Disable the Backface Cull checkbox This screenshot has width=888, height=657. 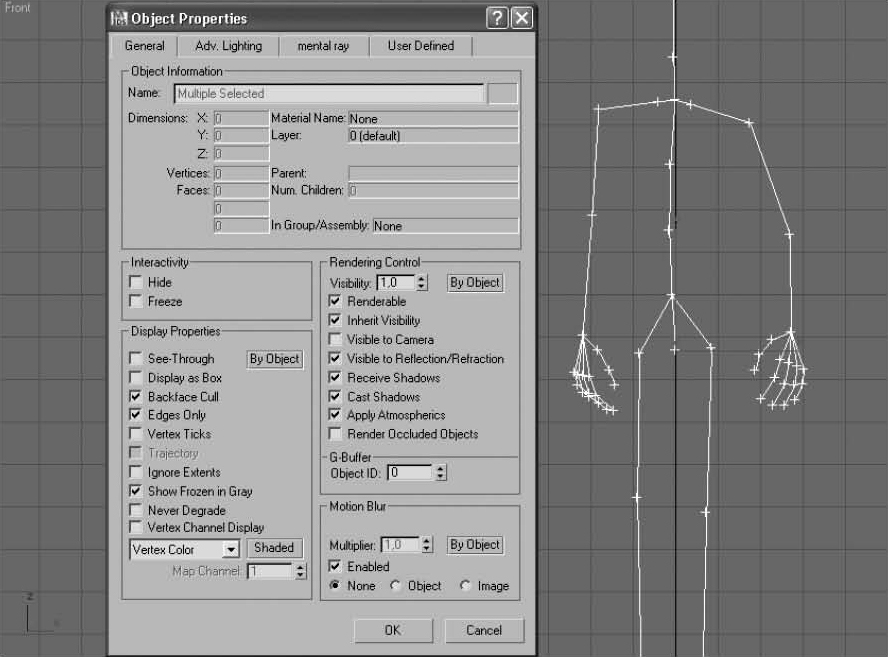point(136,397)
